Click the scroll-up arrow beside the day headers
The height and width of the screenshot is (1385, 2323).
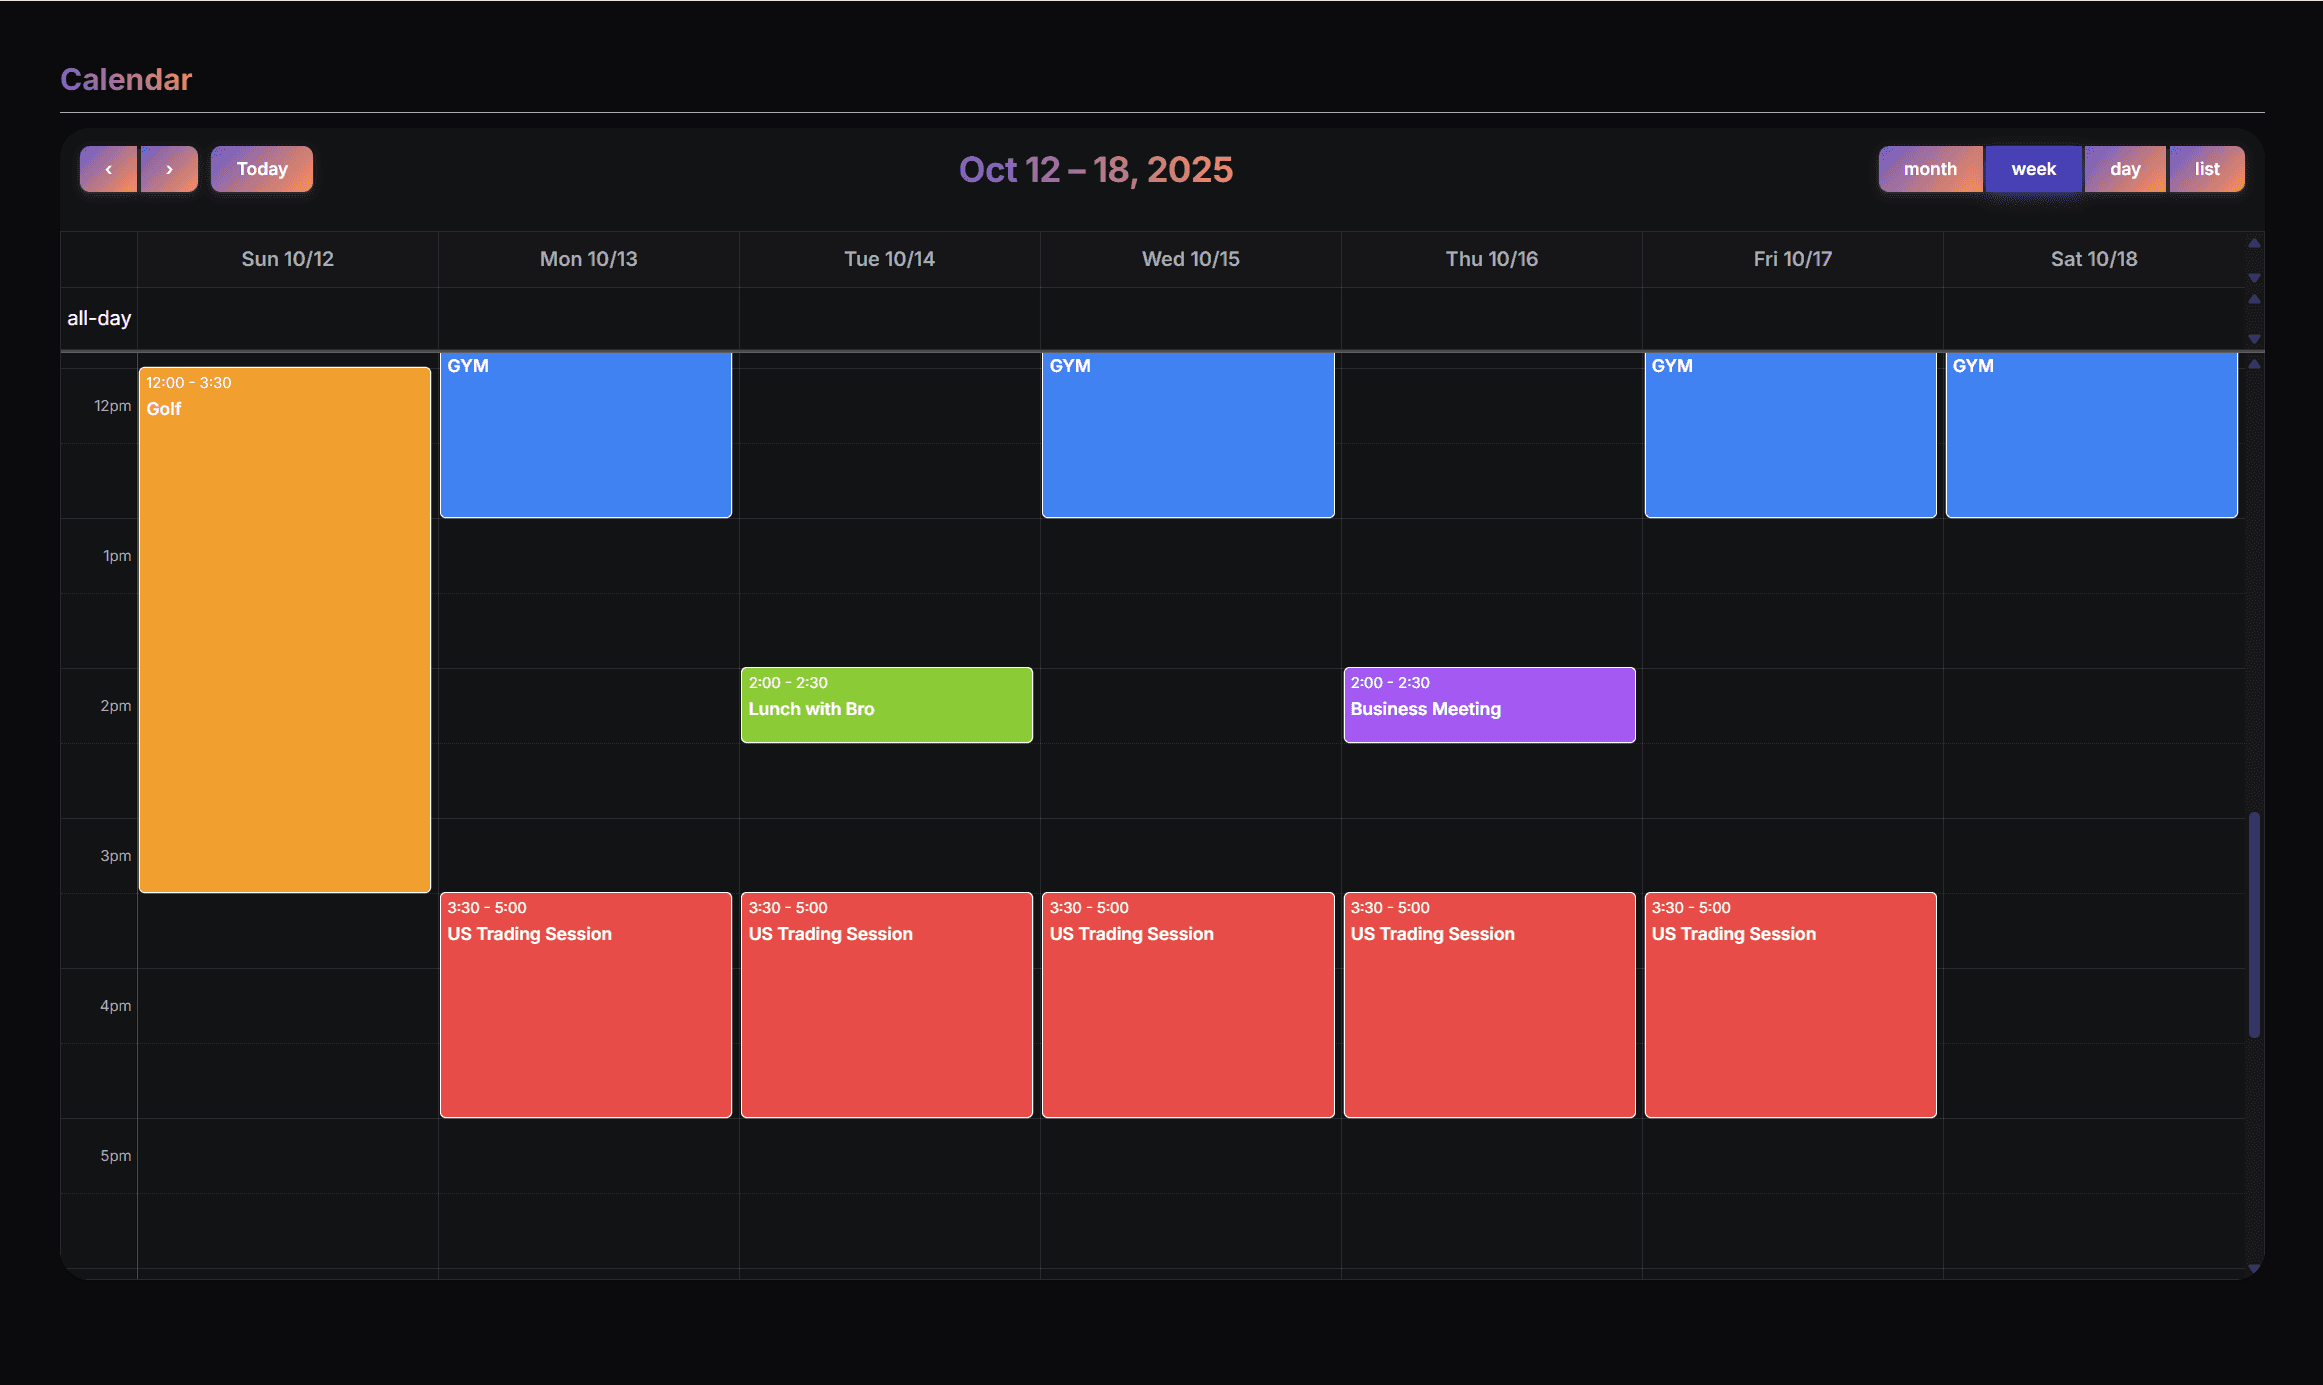(2254, 243)
